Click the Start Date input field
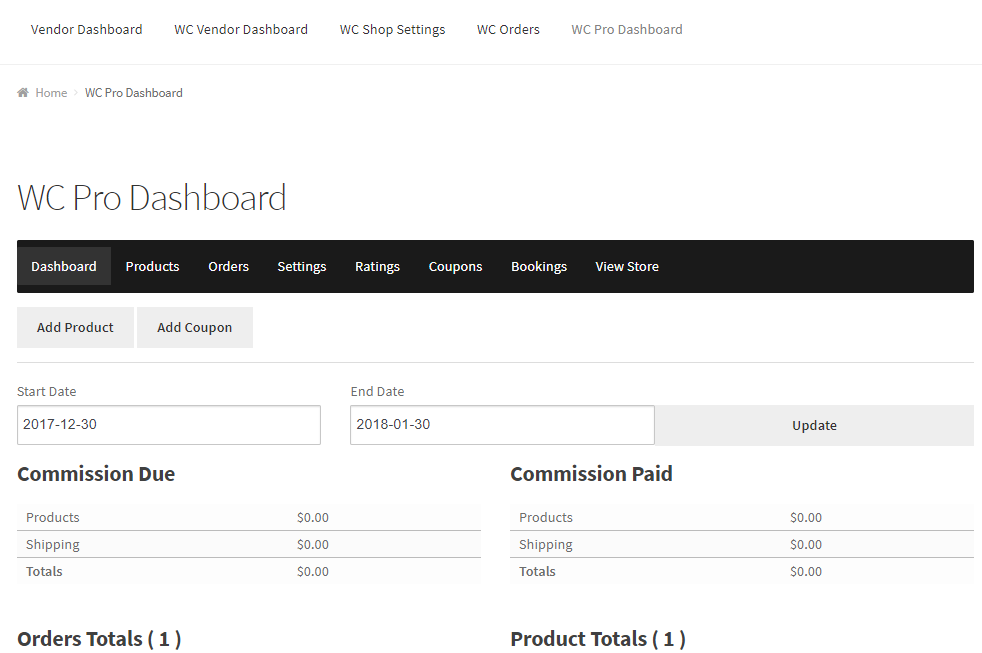The width and height of the screenshot is (982, 653). point(168,424)
